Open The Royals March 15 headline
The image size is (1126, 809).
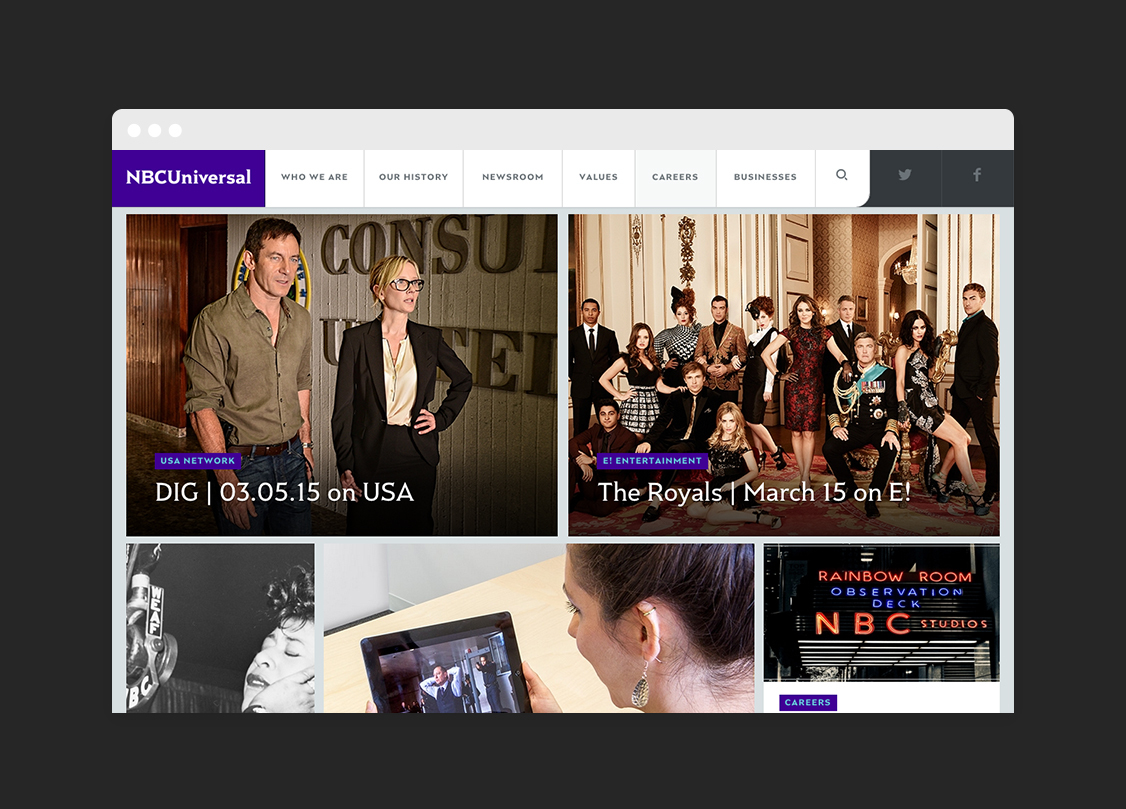coord(754,492)
